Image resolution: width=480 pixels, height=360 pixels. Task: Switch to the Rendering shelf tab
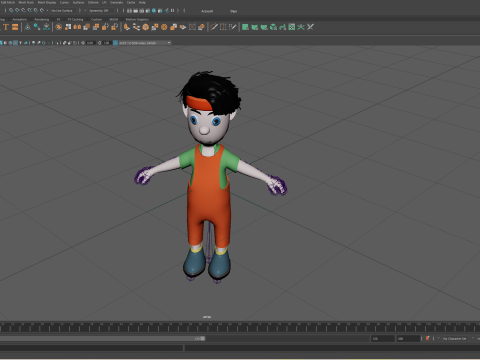[x=42, y=19]
